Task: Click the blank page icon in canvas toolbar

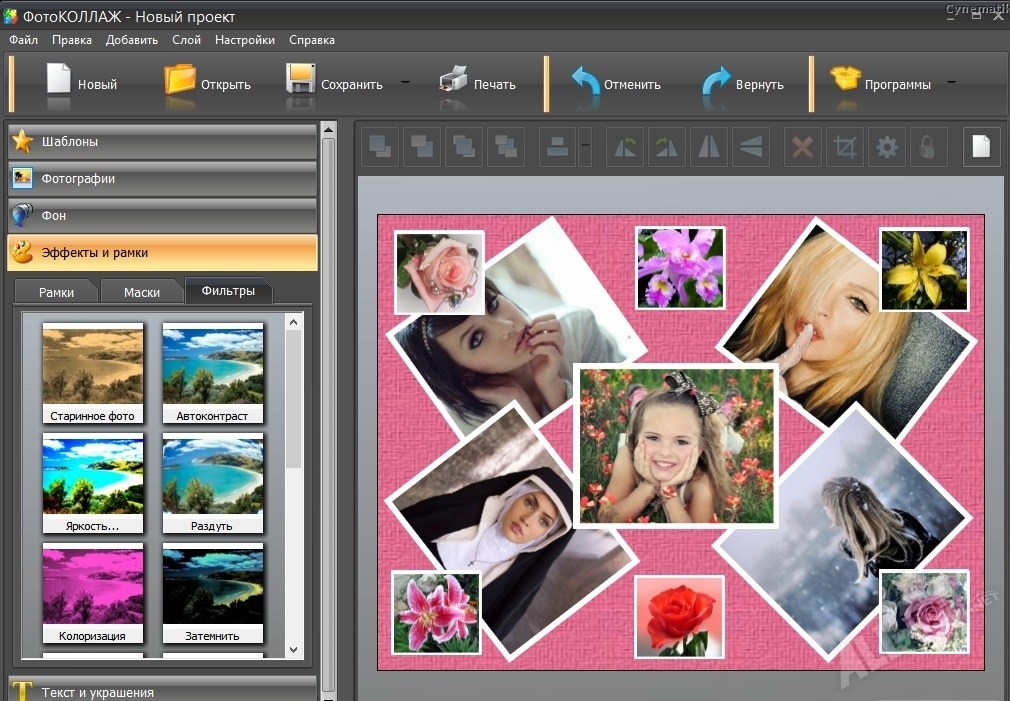Action: click(x=981, y=147)
